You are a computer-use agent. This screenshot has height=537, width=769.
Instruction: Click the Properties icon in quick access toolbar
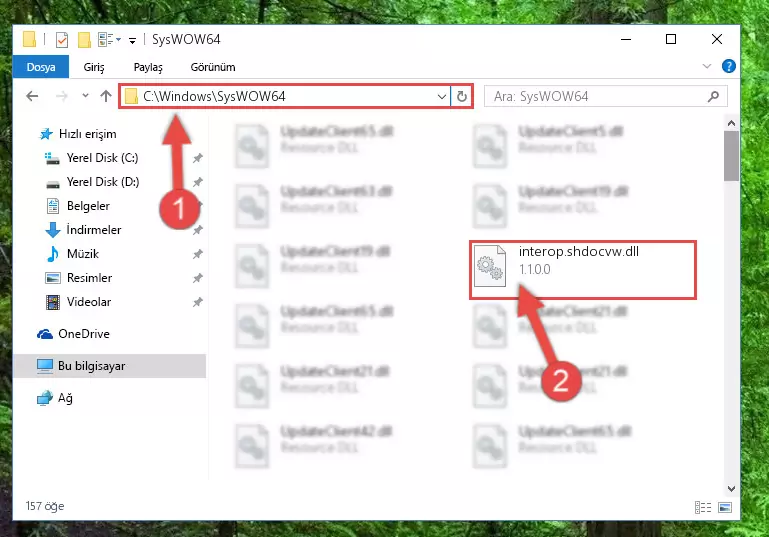pyautogui.click(x=62, y=40)
